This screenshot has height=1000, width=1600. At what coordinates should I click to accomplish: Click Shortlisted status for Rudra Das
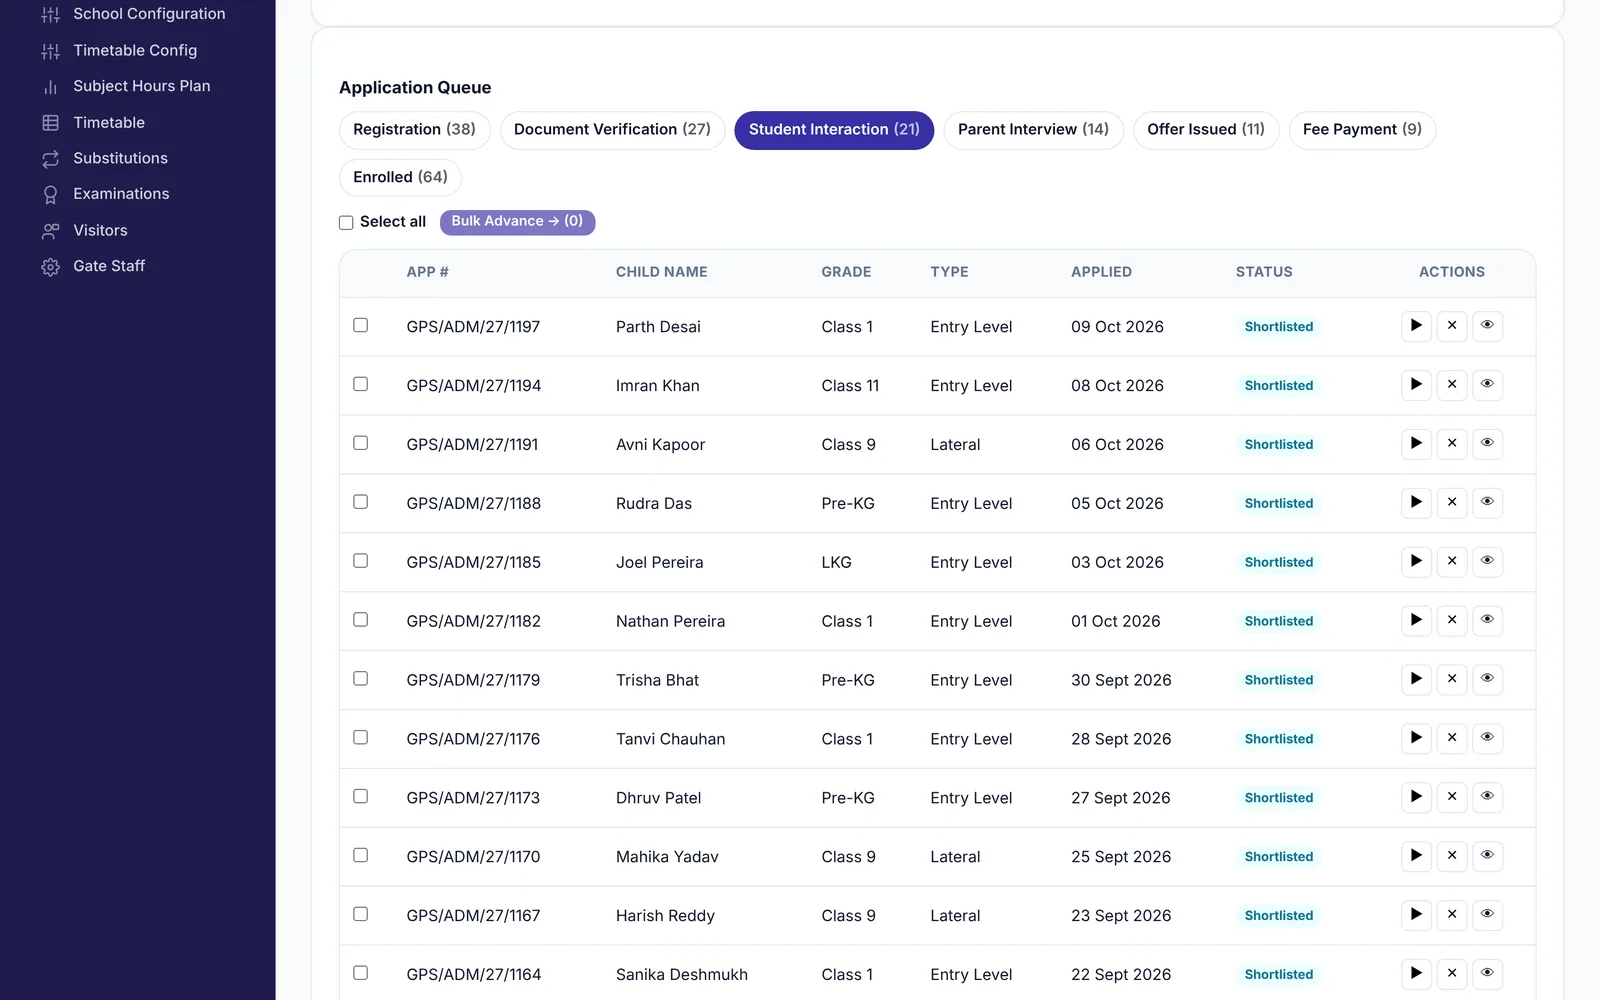pyautogui.click(x=1278, y=504)
